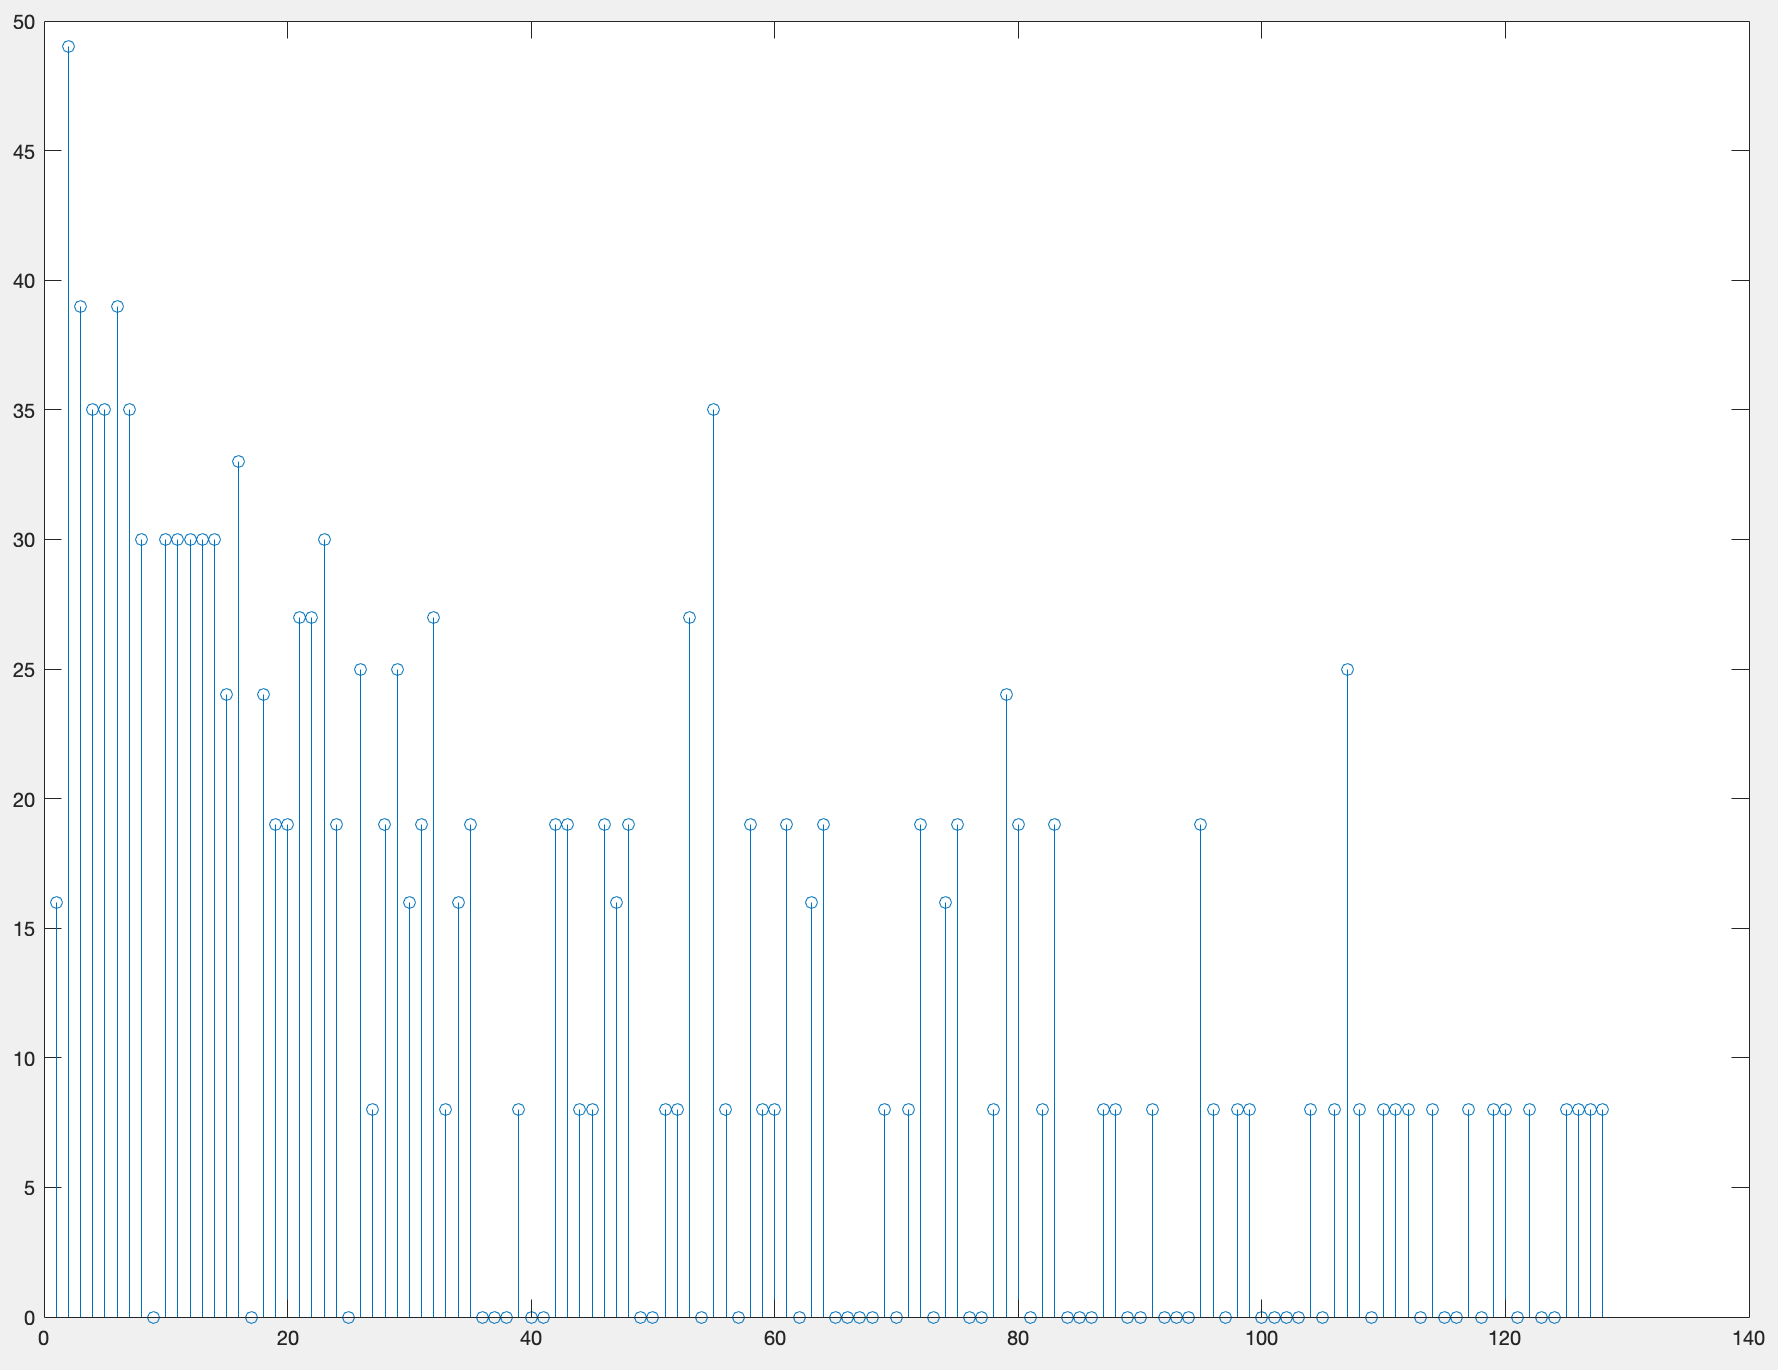
Task: Select the tallest stem marker at value 49
Action: (68, 47)
